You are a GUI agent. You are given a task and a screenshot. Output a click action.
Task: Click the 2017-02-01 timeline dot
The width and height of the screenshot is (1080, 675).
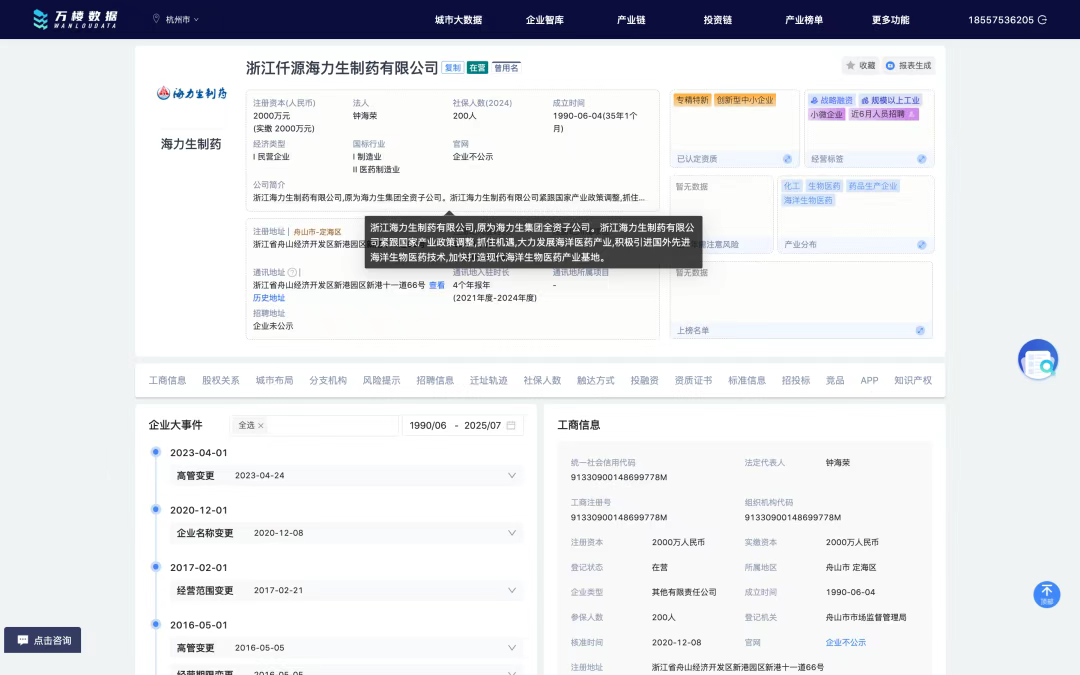pyautogui.click(x=156, y=566)
